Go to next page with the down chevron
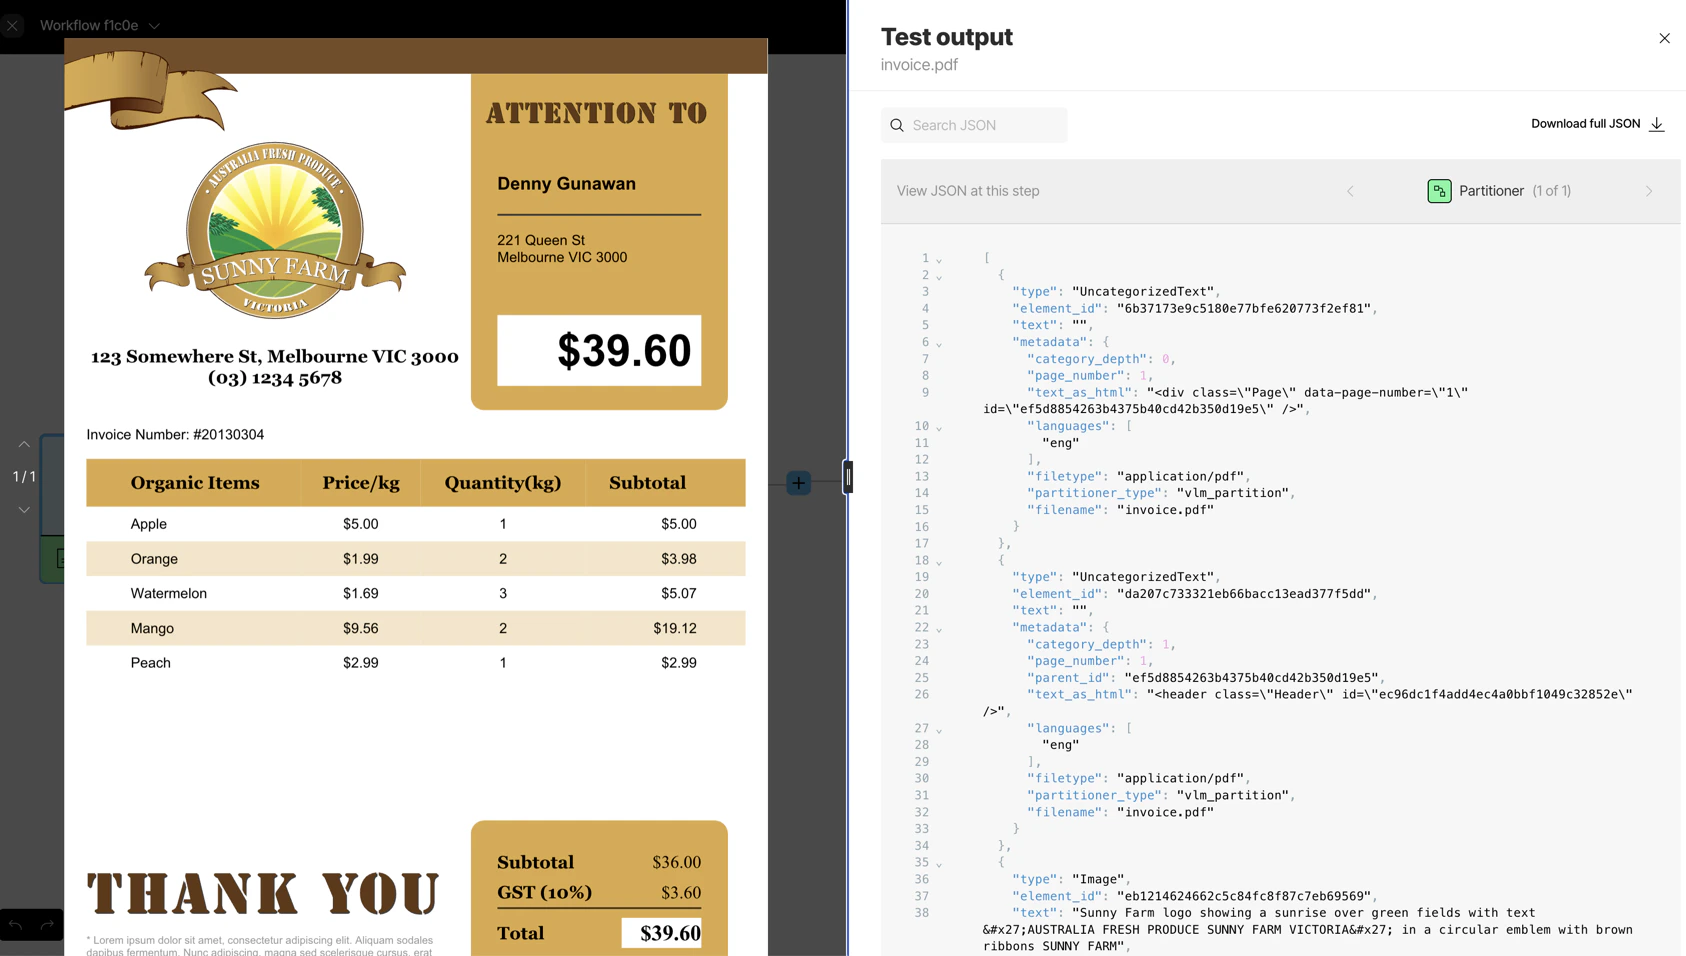The image size is (1686, 956). [x=24, y=510]
